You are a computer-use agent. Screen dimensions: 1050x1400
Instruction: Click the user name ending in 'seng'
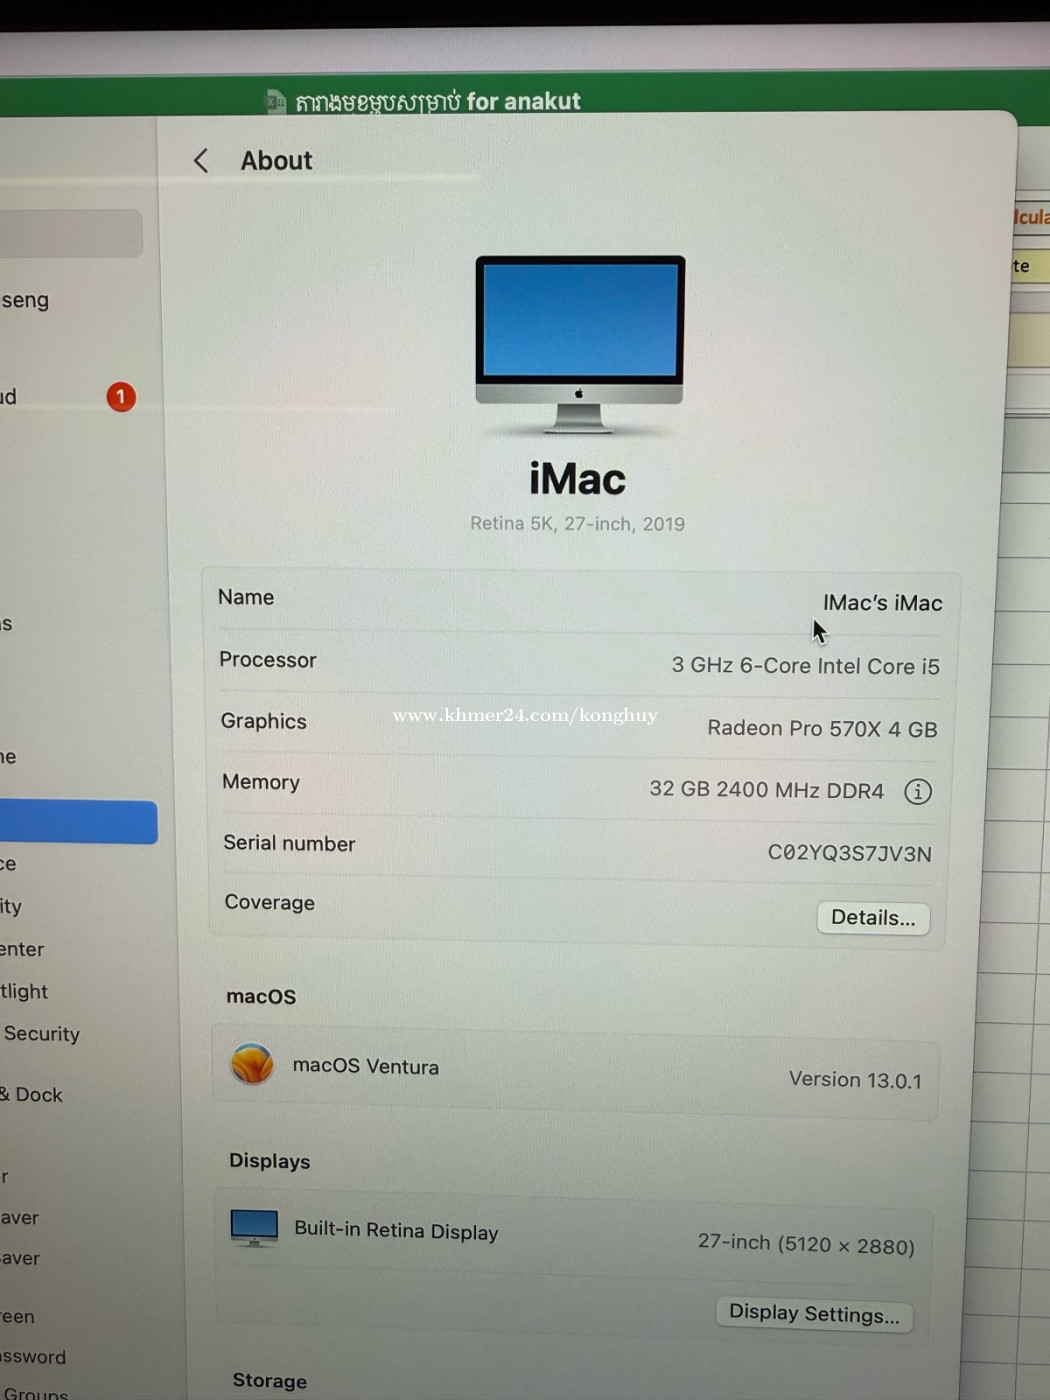25,300
